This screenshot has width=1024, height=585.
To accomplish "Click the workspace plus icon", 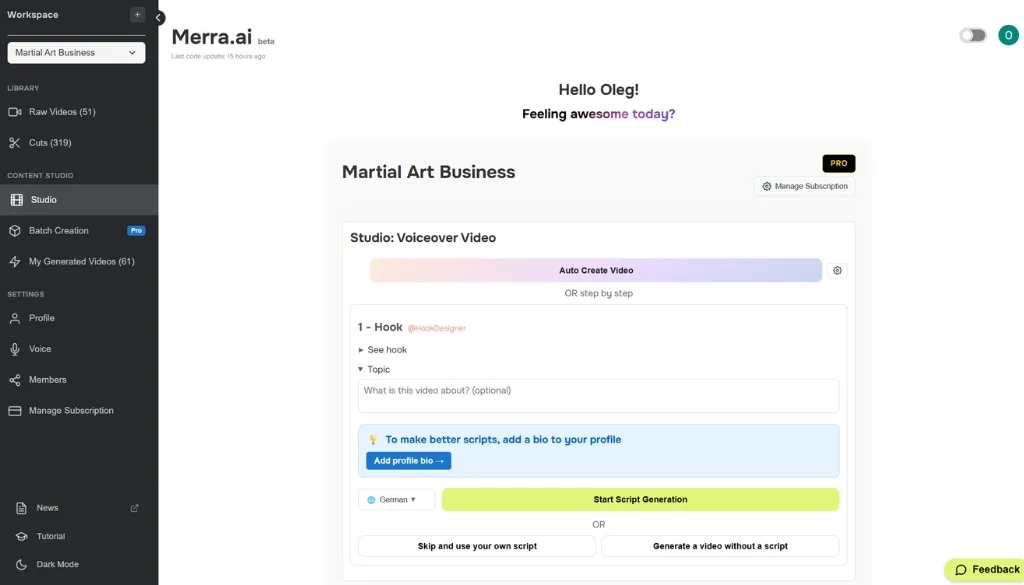I will pyautogui.click(x=136, y=15).
